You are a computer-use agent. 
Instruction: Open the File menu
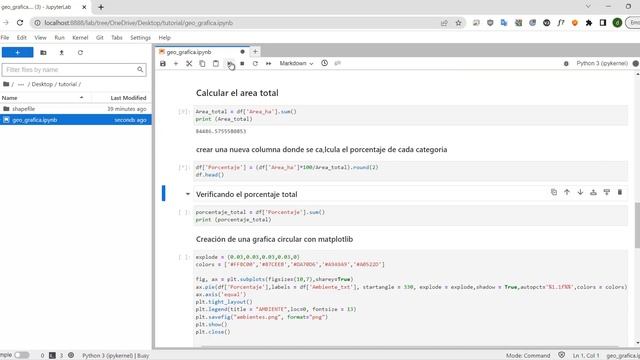click(5, 38)
